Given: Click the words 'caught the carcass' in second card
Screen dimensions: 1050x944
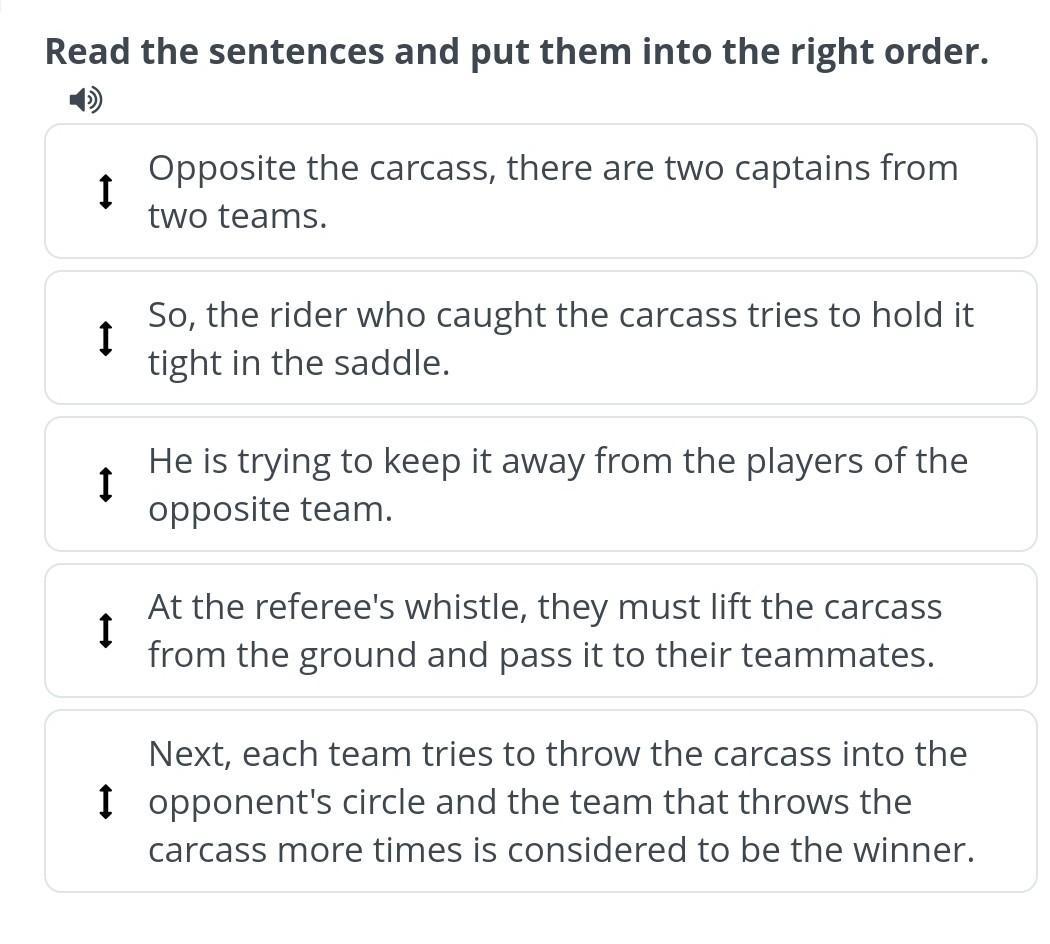Looking at the screenshot, I should [x=587, y=315].
